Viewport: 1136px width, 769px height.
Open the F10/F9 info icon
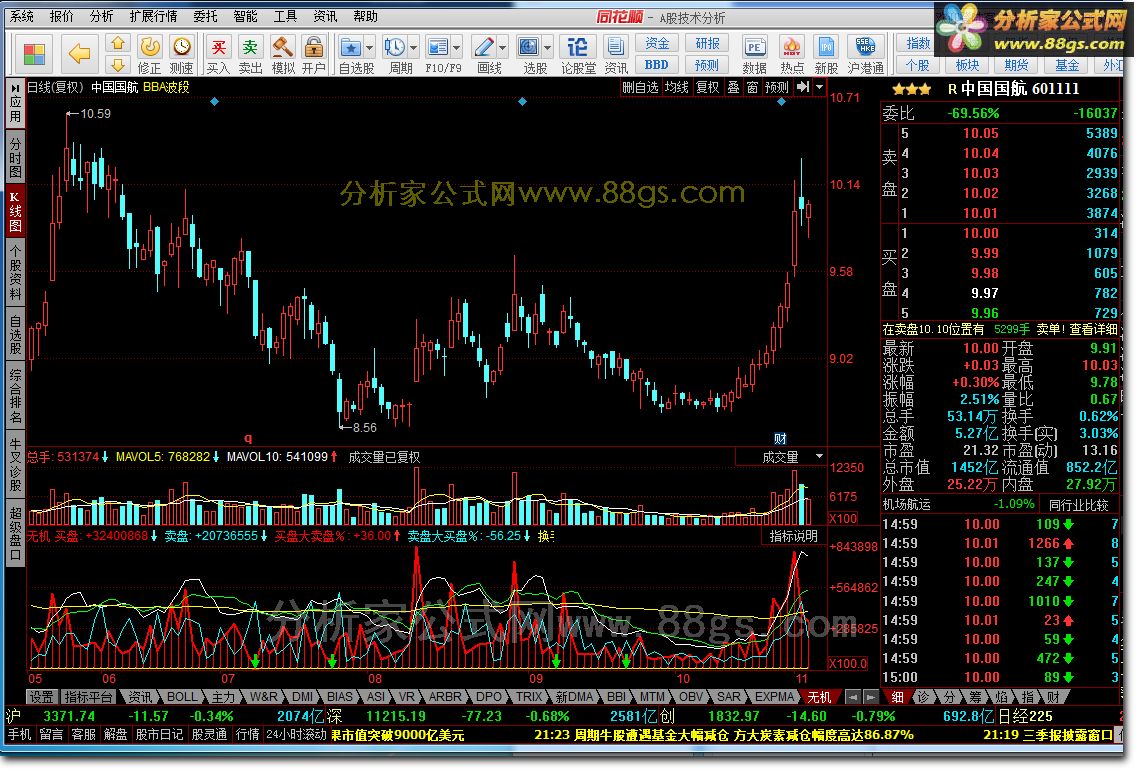438,48
